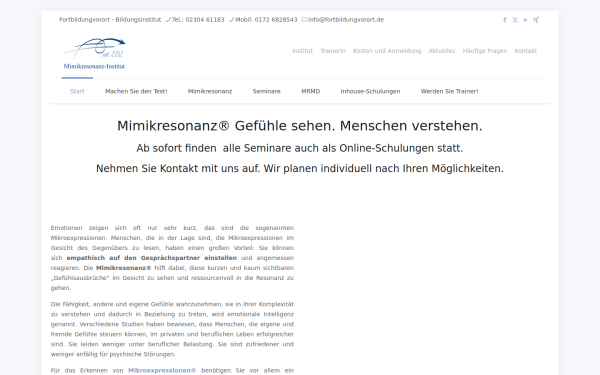Click the telephone icon before Tel.

(x=168, y=20)
